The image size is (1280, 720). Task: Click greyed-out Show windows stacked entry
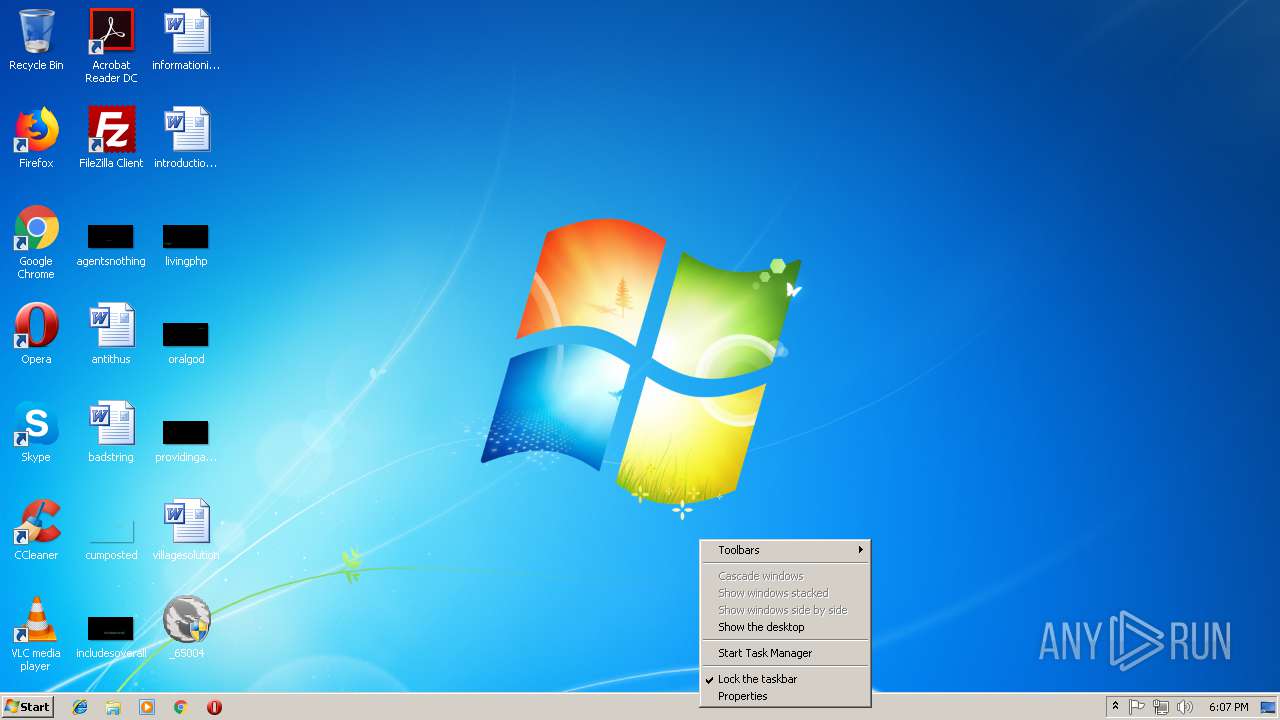pyautogui.click(x=785, y=593)
